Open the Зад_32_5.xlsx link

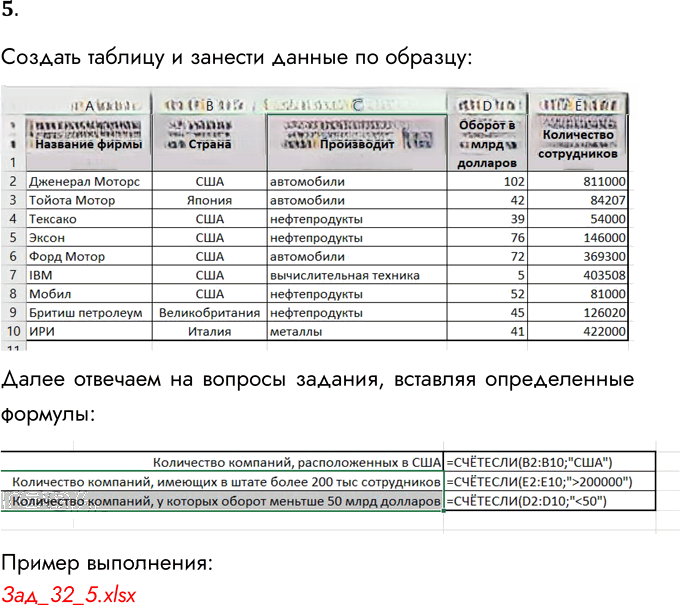point(69,594)
